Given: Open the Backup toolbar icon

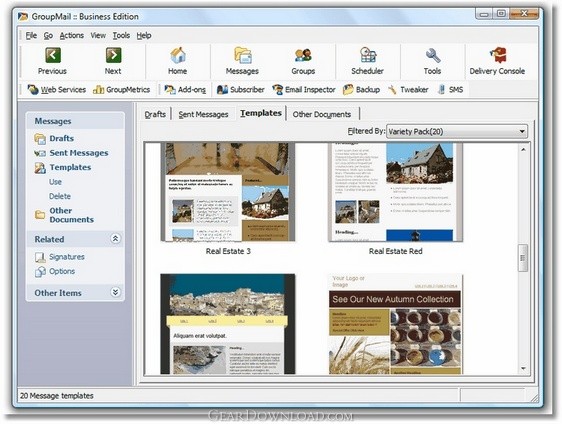Looking at the screenshot, I should (348, 90).
